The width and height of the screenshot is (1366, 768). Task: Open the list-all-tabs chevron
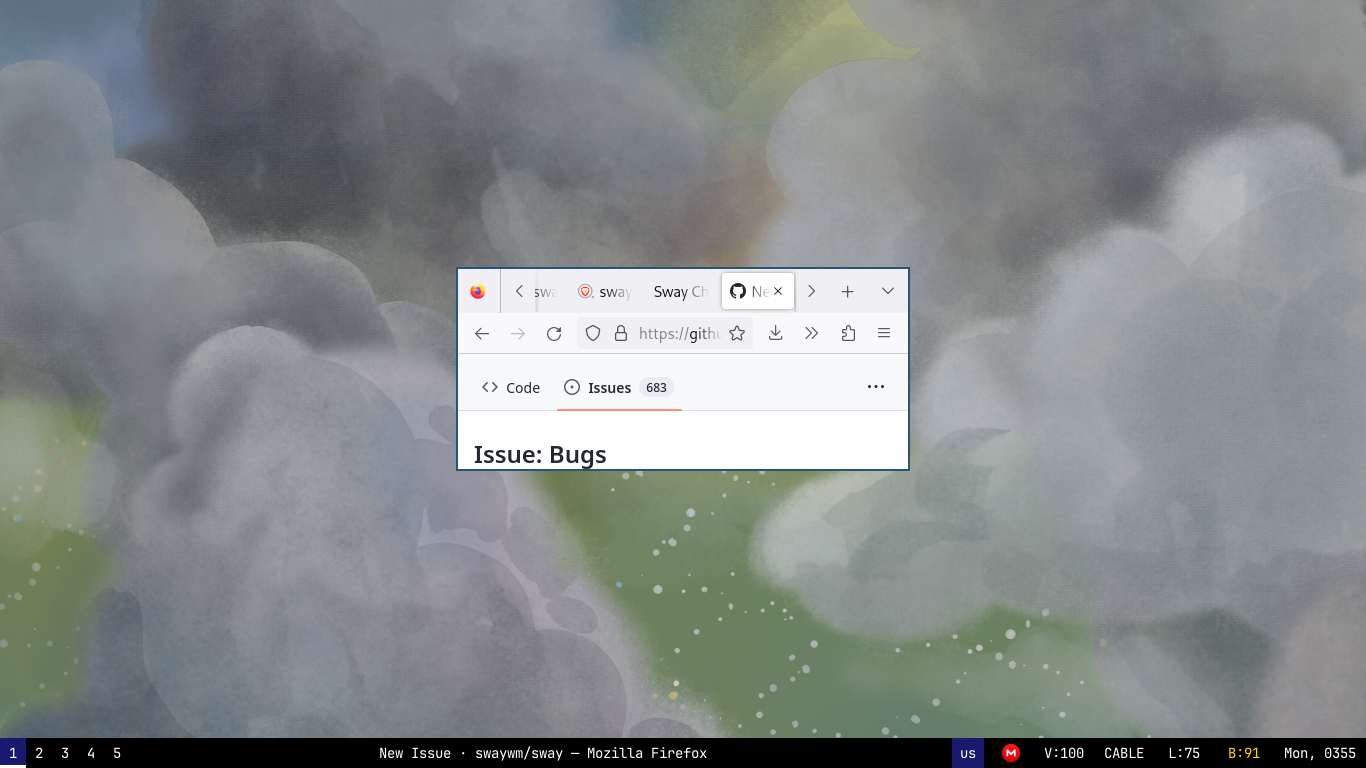coord(888,291)
